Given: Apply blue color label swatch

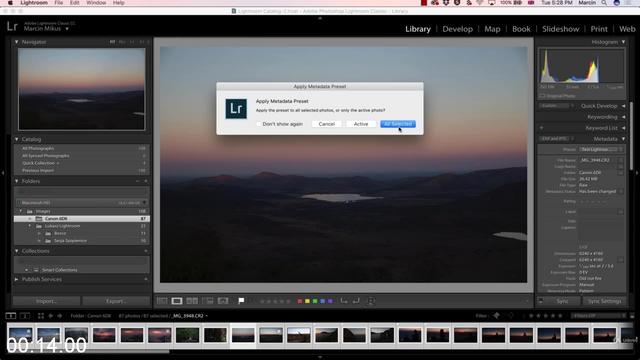Looking at the screenshot, I should [x=322, y=301].
